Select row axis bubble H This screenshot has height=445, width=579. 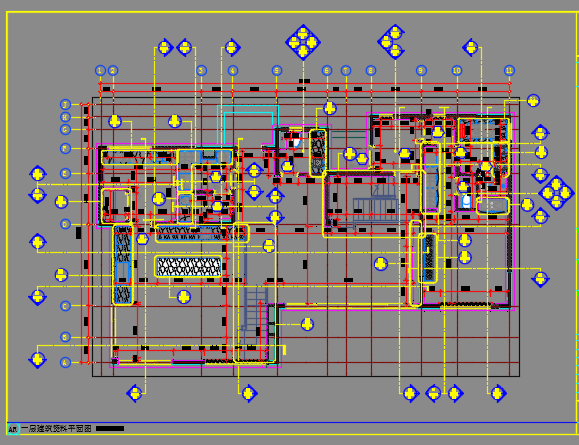tap(65, 117)
